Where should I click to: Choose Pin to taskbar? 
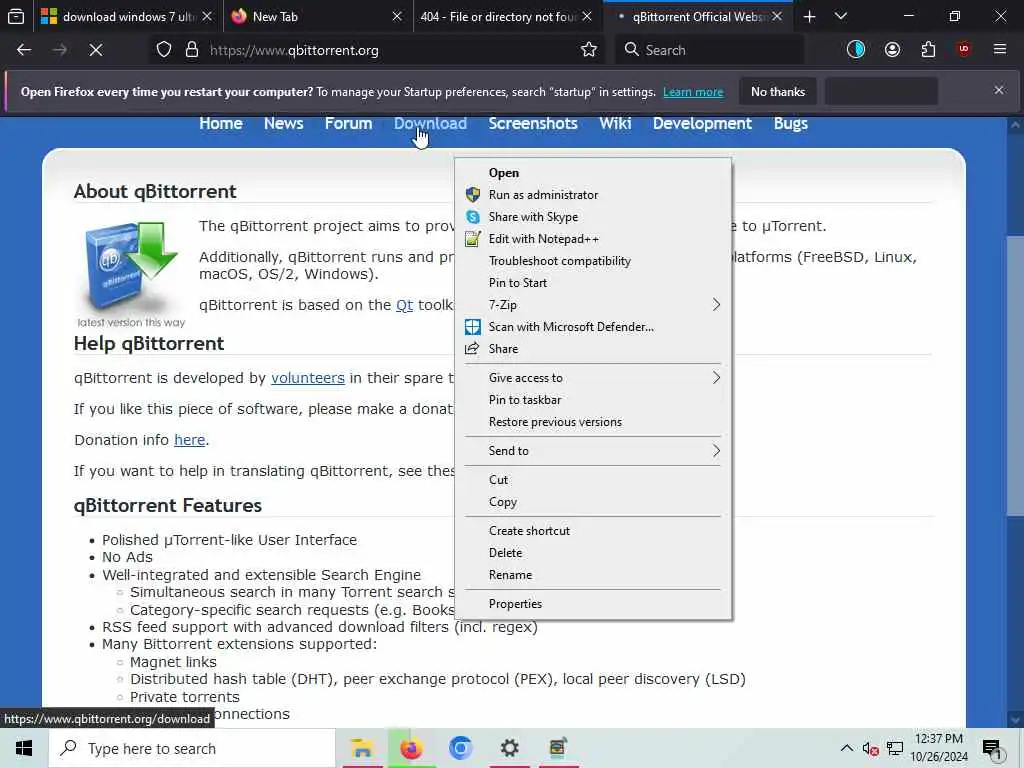point(593,400)
